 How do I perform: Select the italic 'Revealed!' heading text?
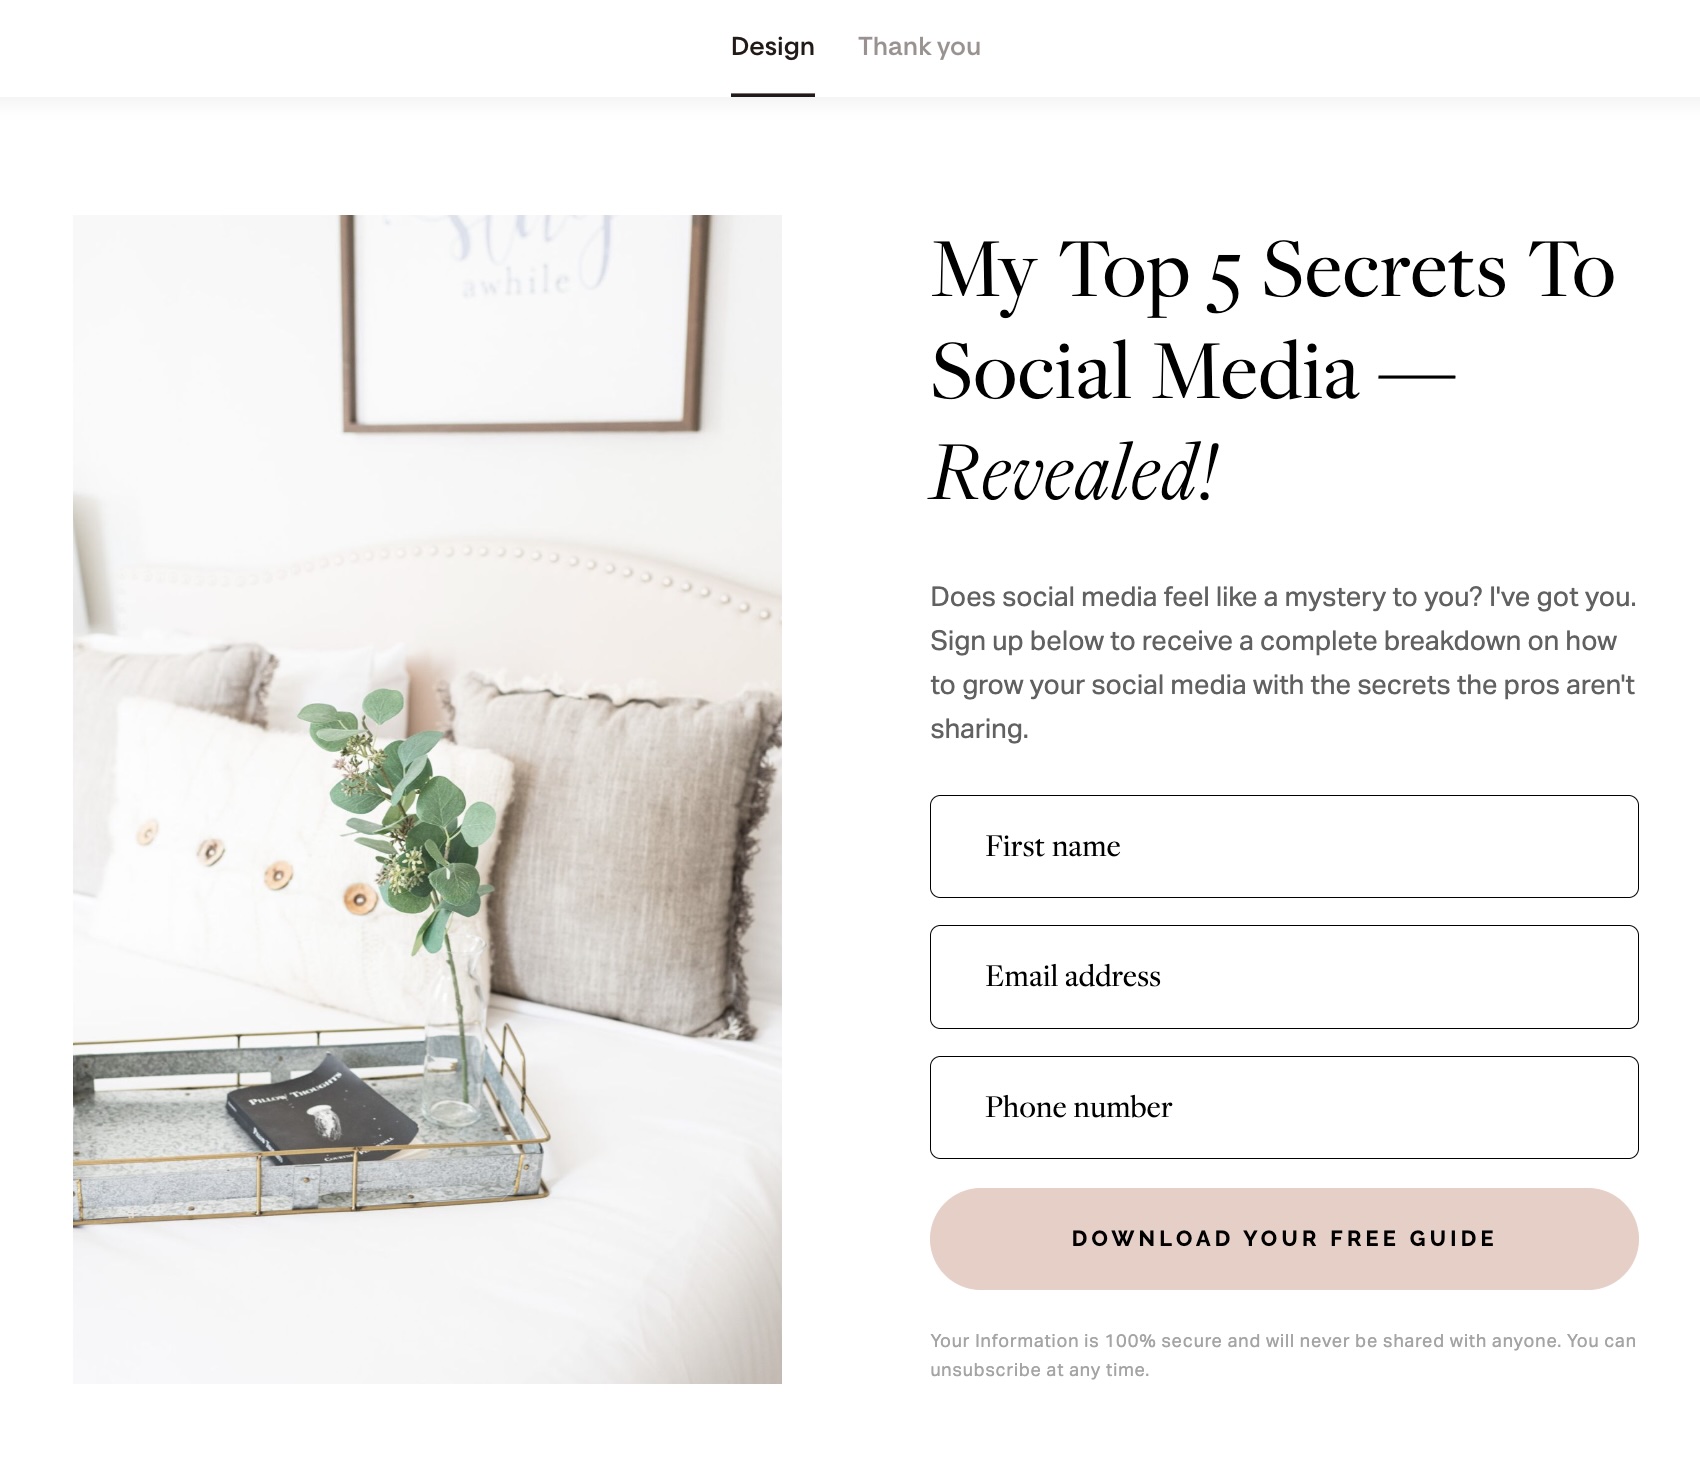point(1075,472)
